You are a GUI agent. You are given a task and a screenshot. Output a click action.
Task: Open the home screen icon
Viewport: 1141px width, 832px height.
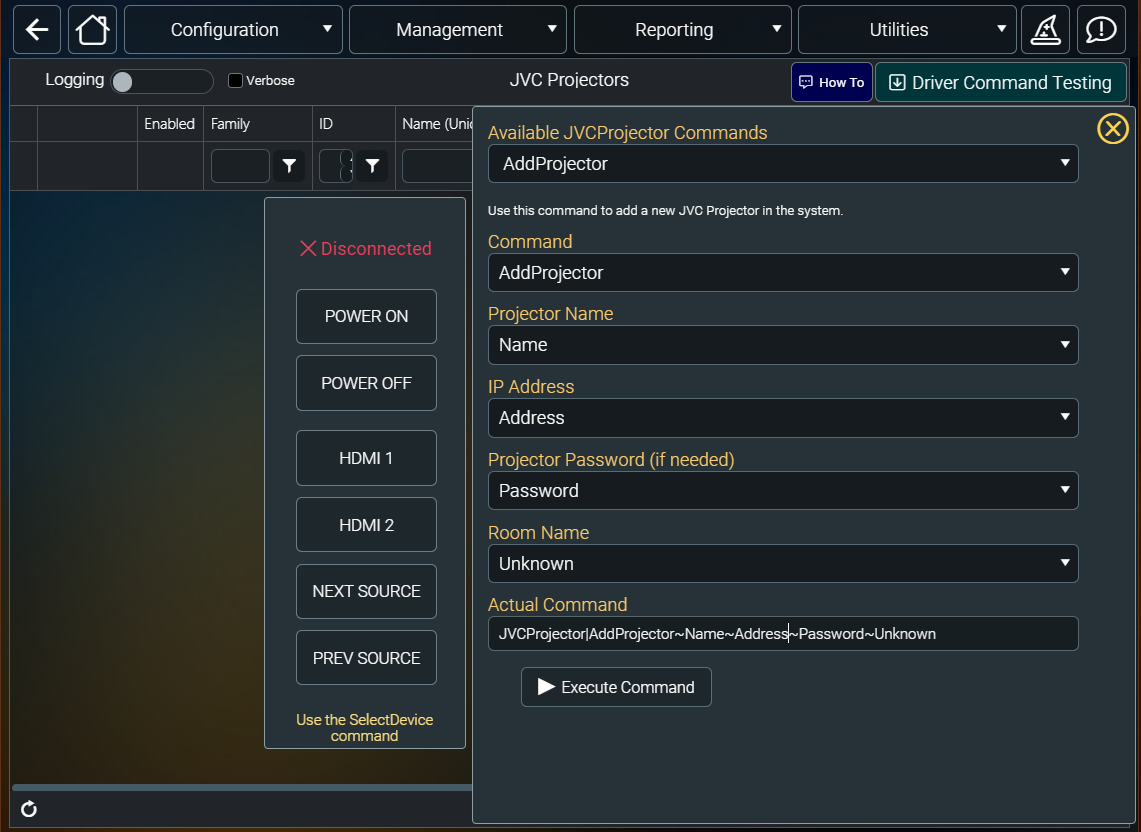coord(92,30)
